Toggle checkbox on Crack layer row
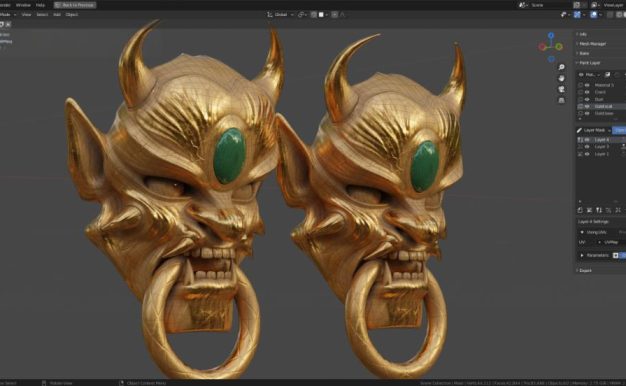This screenshot has height=386, width=626. pyautogui.click(x=580, y=92)
